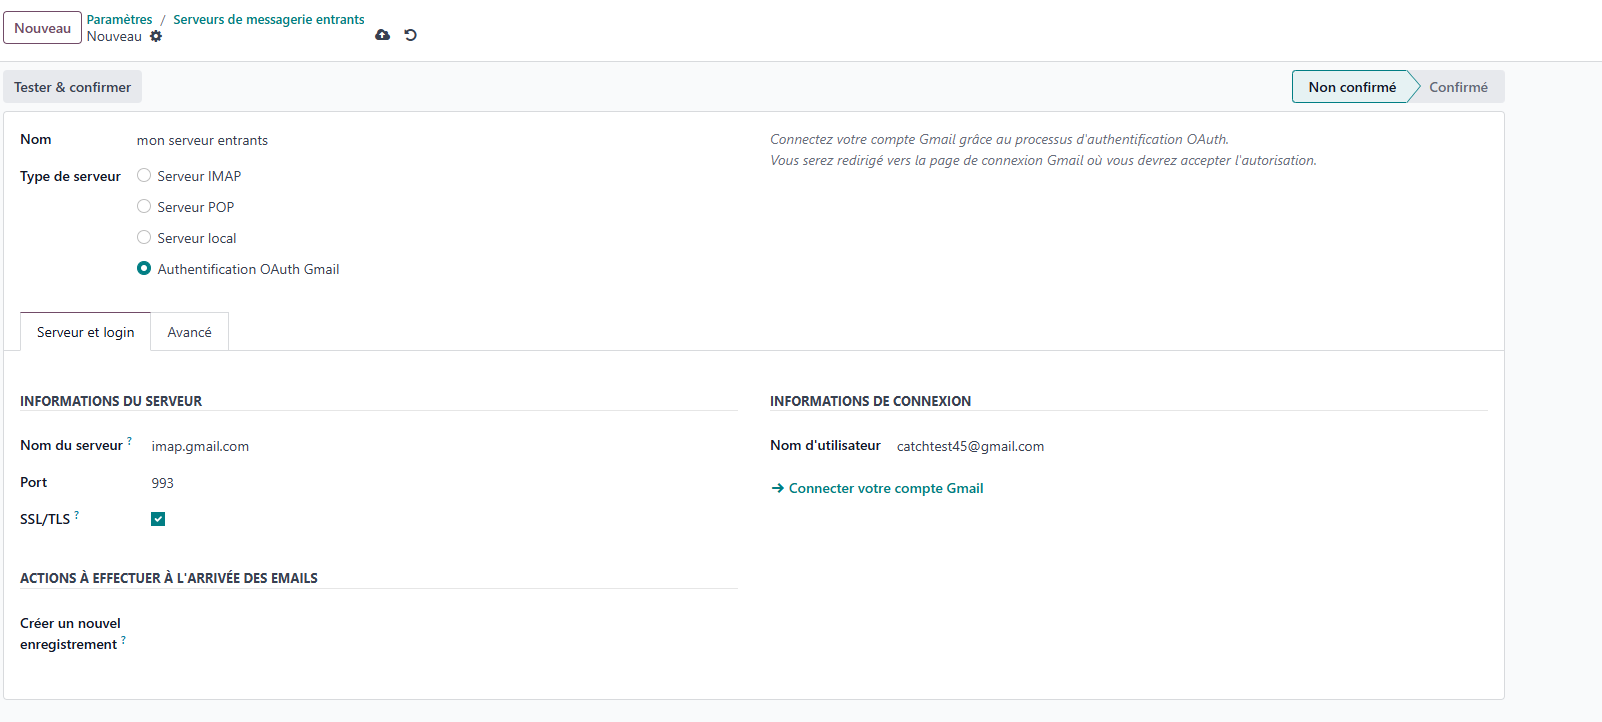This screenshot has height=722, width=1602.
Task: Click the Nom d'utilisateur label
Action: [x=825, y=445]
